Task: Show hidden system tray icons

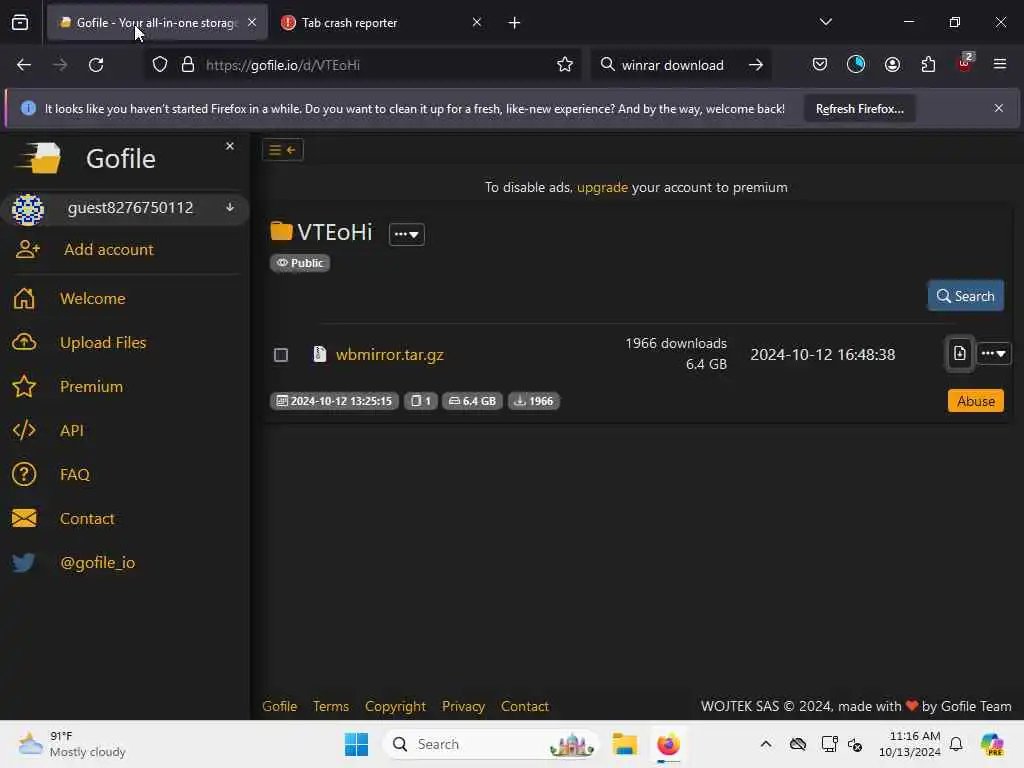Action: click(766, 744)
